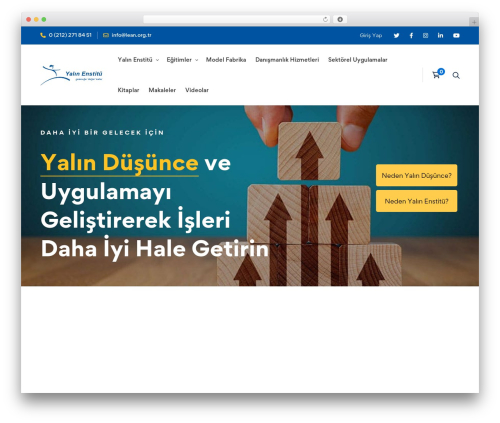Click the info@lean.org.tr email link
This screenshot has width=500, height=423.
131,35
